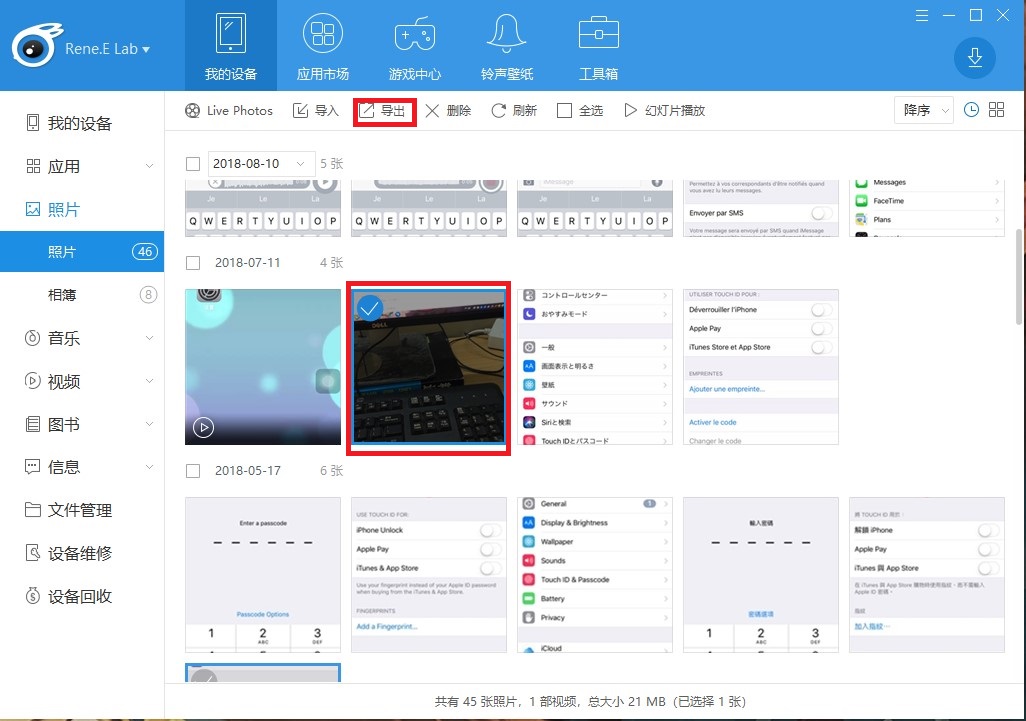
Task: Click the download manager arrow icon
Action: (974, 58)
